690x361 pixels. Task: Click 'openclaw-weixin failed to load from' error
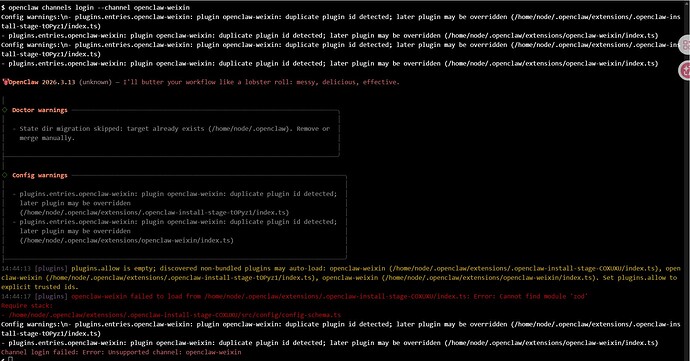pyautogui.click(x=136, y=296)
